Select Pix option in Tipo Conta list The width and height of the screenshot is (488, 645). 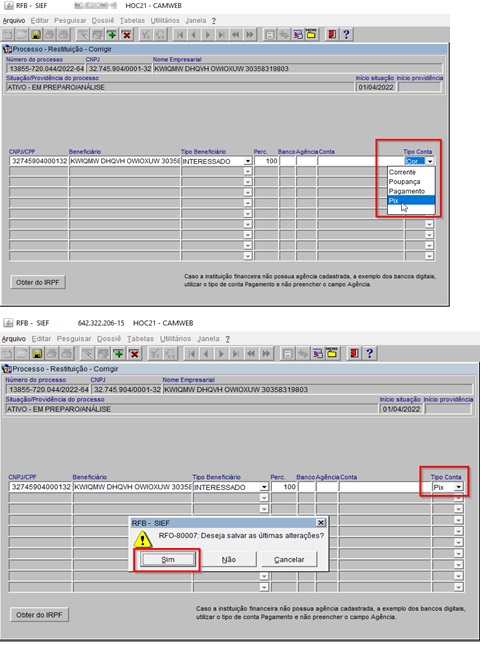[411, 200]
